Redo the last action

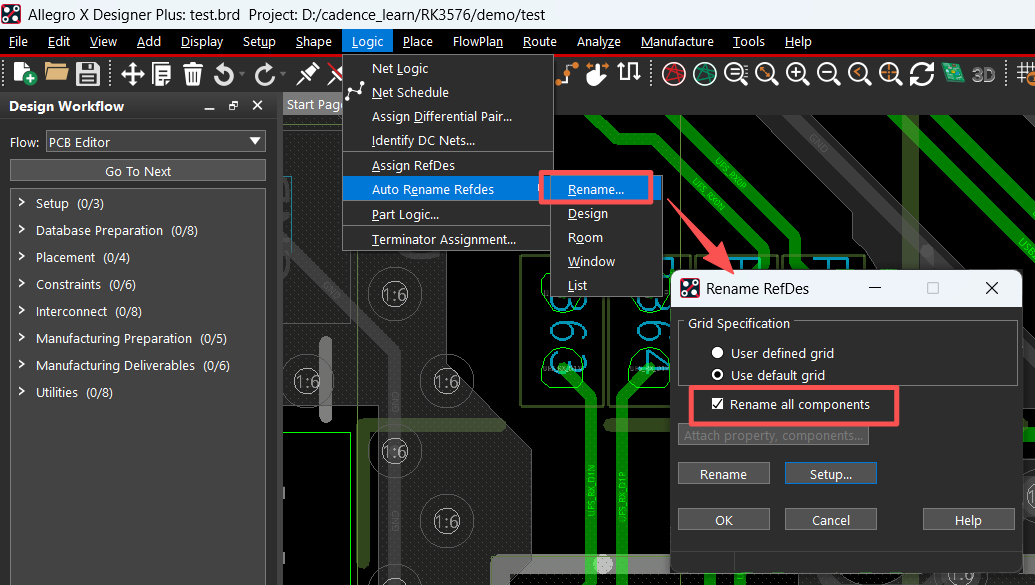(265, 74)
